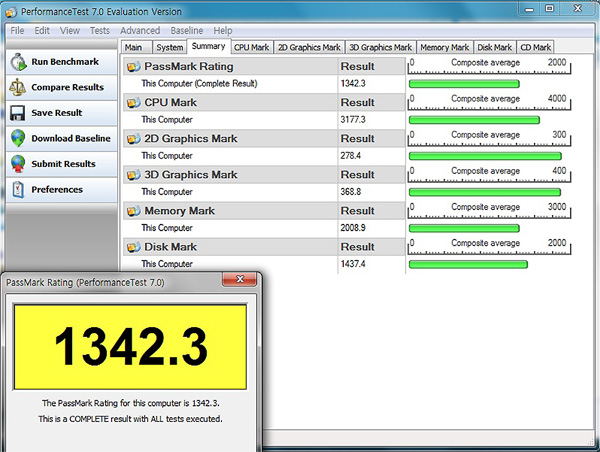Close the PassMark Rating popup window
The height and width of the screenshot is (452, 600).
[240, 279]
